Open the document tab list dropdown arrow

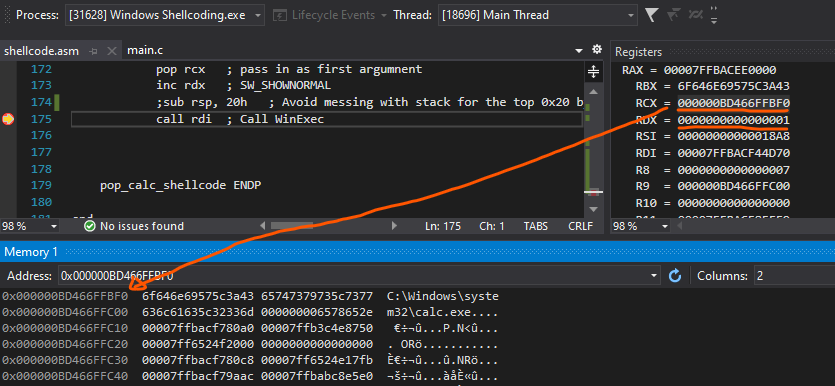579,51
